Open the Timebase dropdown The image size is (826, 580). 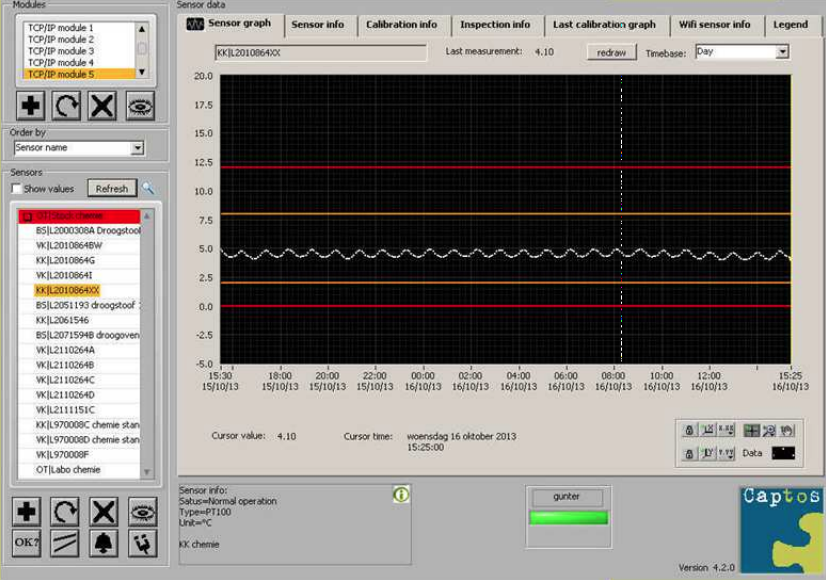[782, 51]
